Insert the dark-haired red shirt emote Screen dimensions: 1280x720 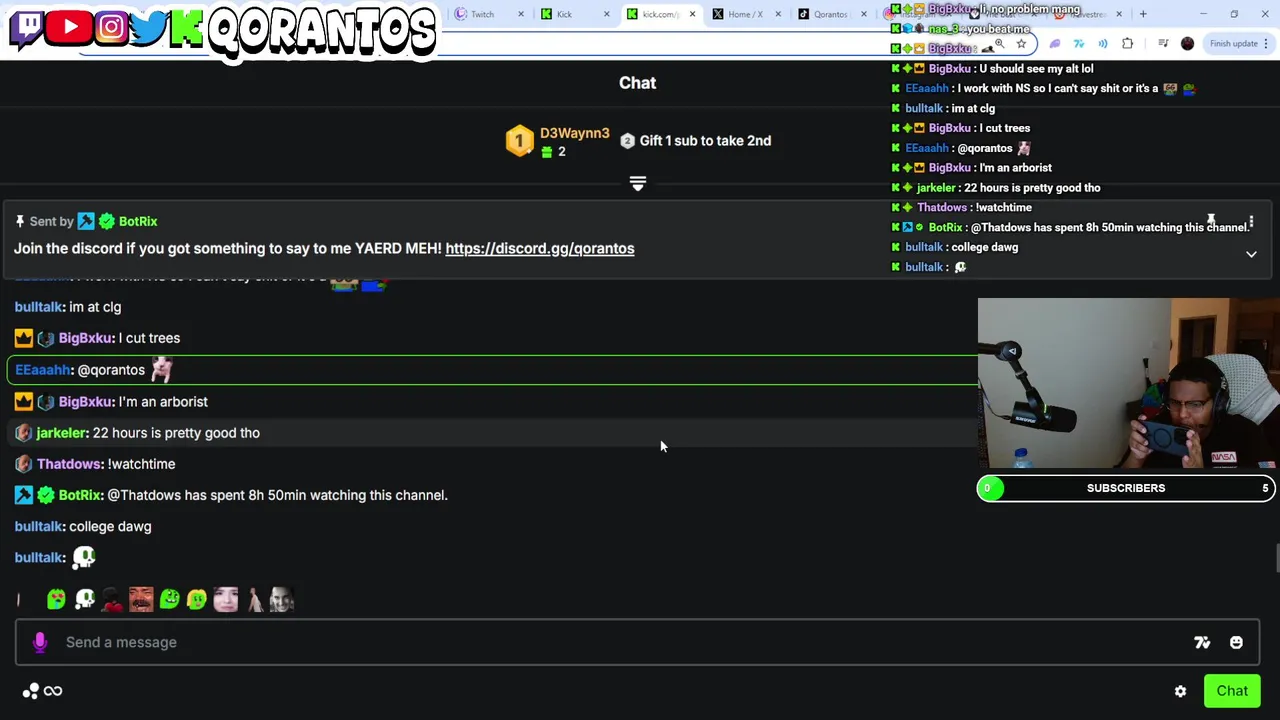tap(113, 600)
